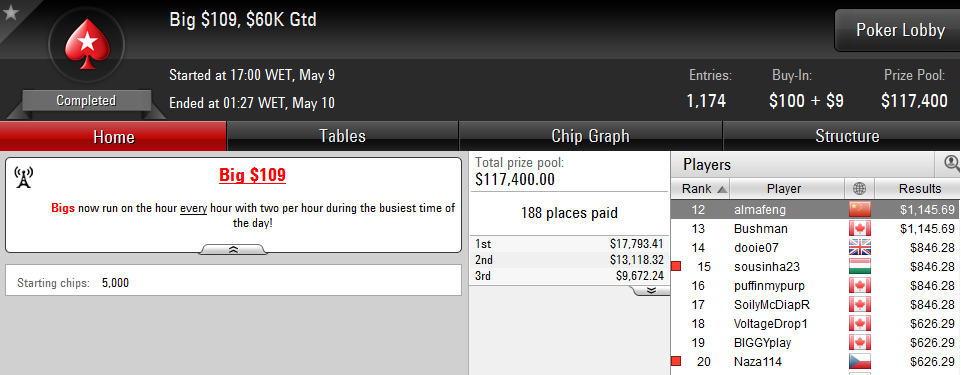Screen dimensions: 961x375
Task: Click the UK flag next to dooie07
Action: coord(859,248)
